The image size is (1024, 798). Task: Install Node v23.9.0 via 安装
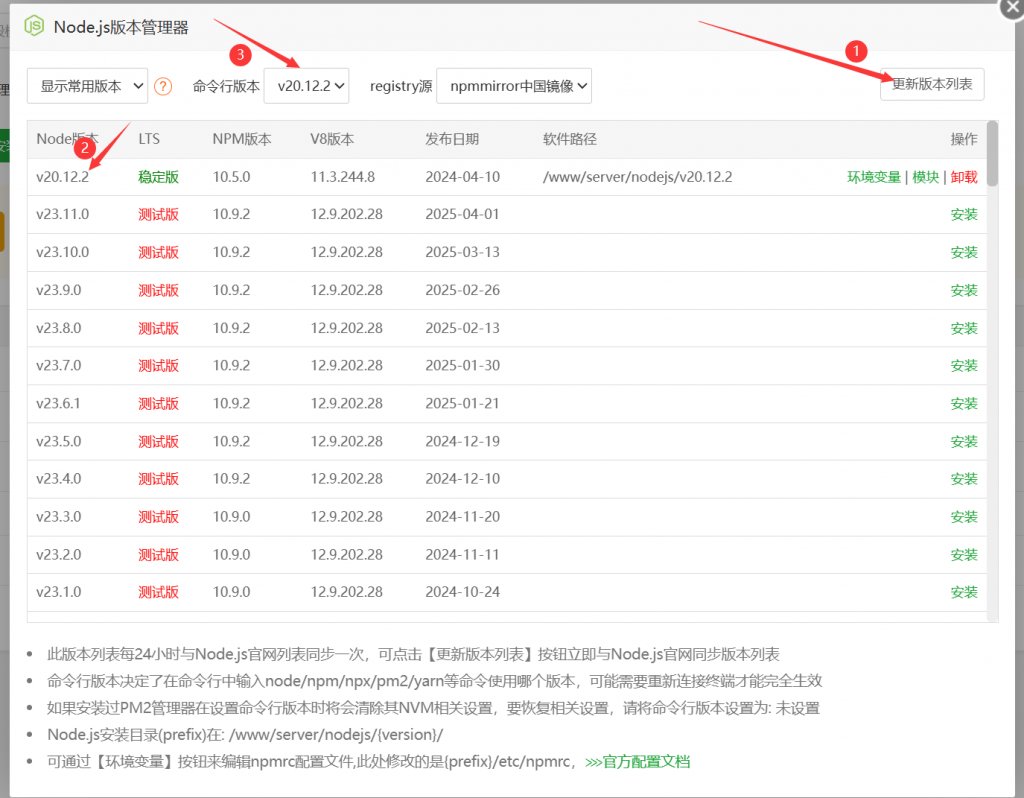964,290
